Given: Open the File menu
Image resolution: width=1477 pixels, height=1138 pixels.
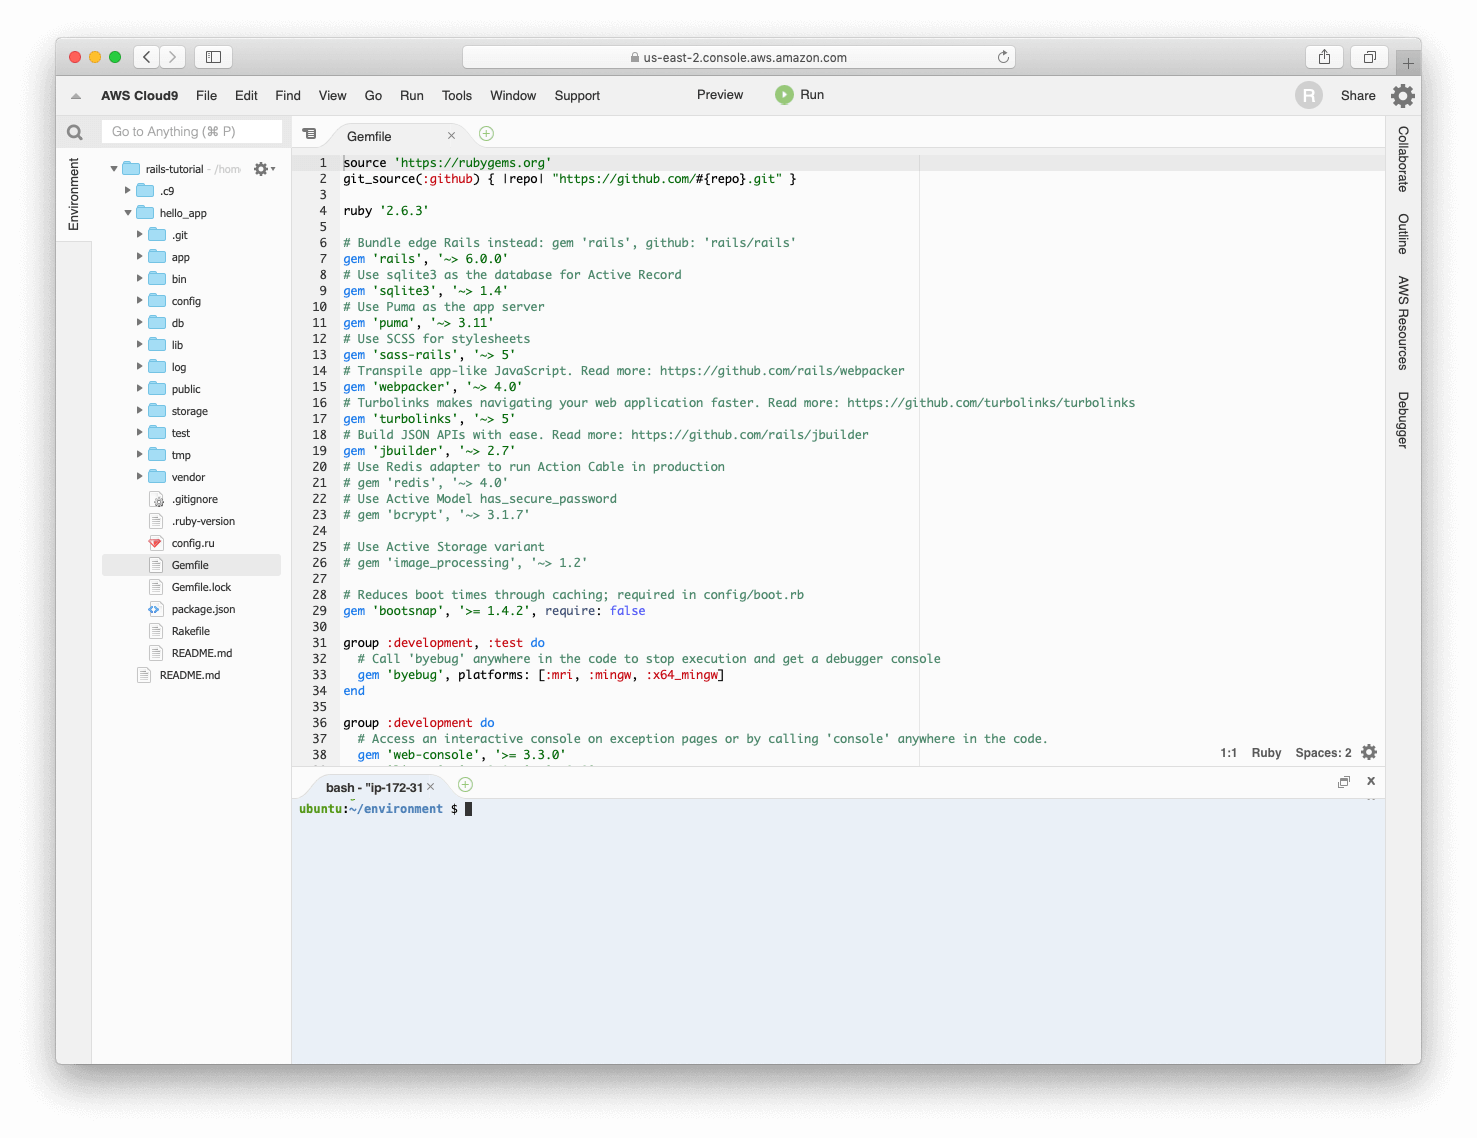Looking at the screenshot, I should pos(207,96).
